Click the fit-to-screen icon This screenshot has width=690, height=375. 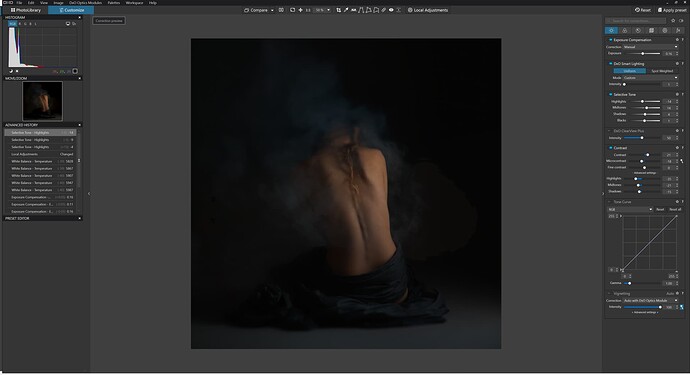tap(293, 10)
